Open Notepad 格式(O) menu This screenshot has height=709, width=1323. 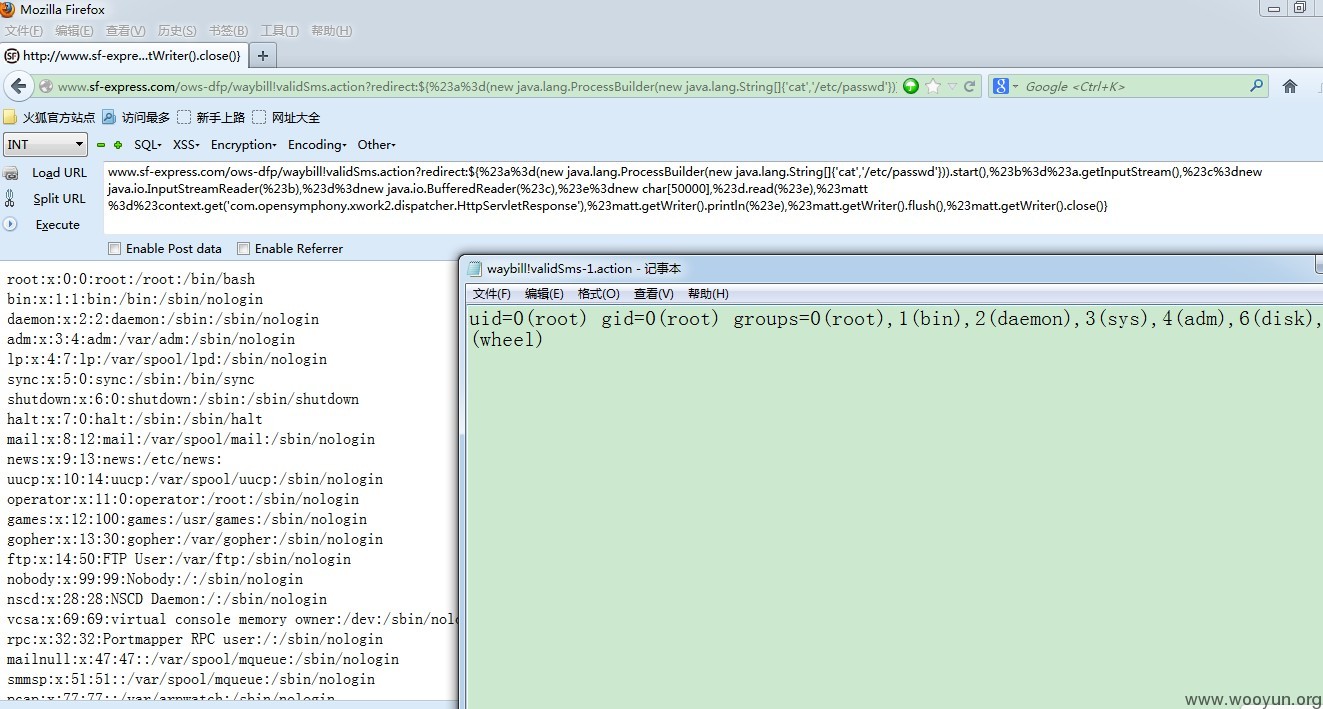[x=599, y=294]
